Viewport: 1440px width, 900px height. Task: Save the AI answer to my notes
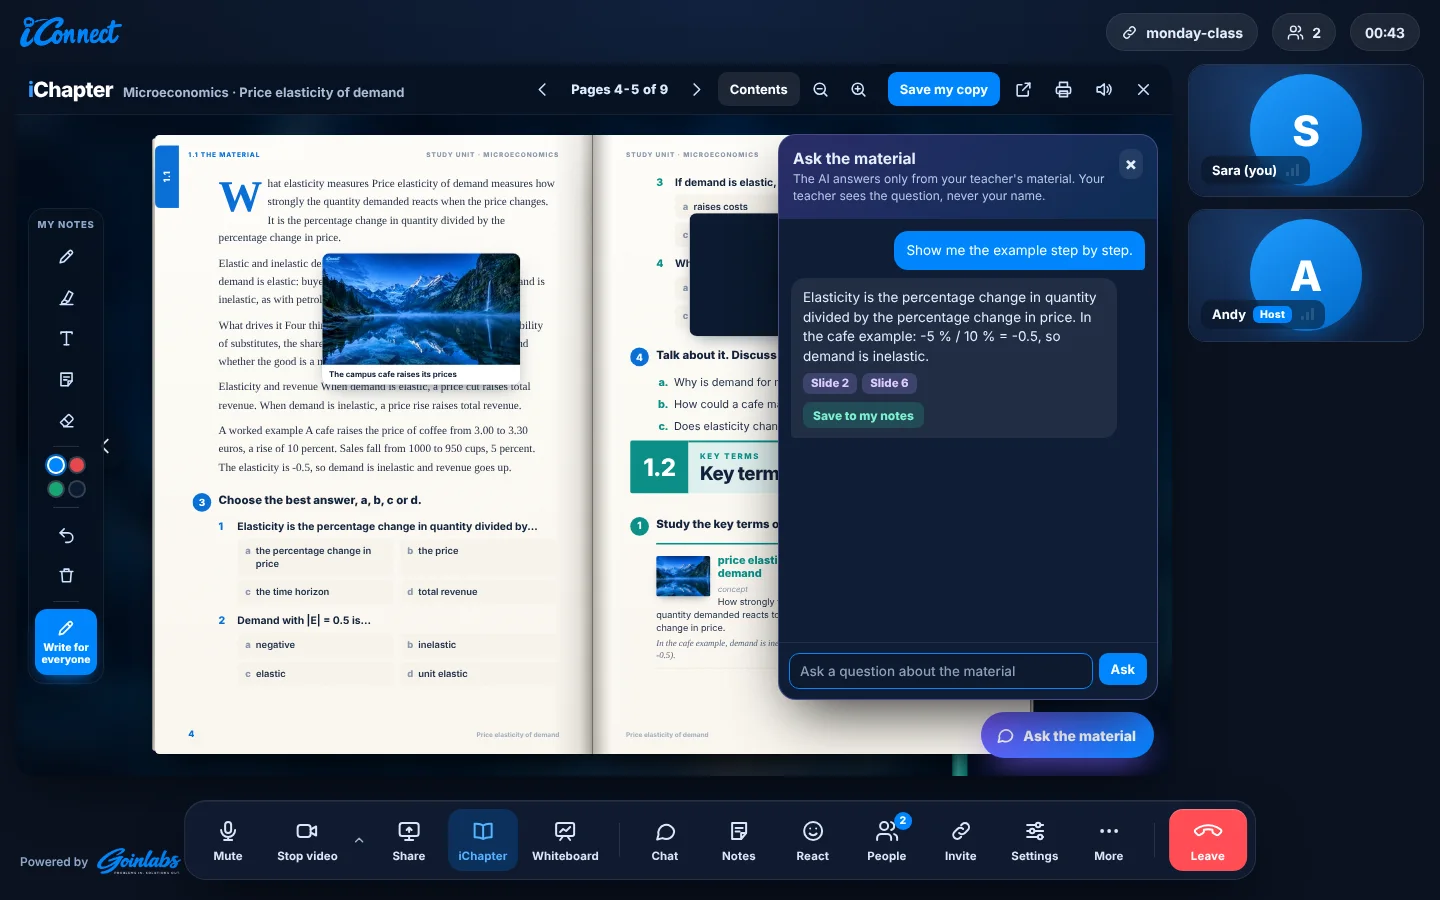(863, 416)
